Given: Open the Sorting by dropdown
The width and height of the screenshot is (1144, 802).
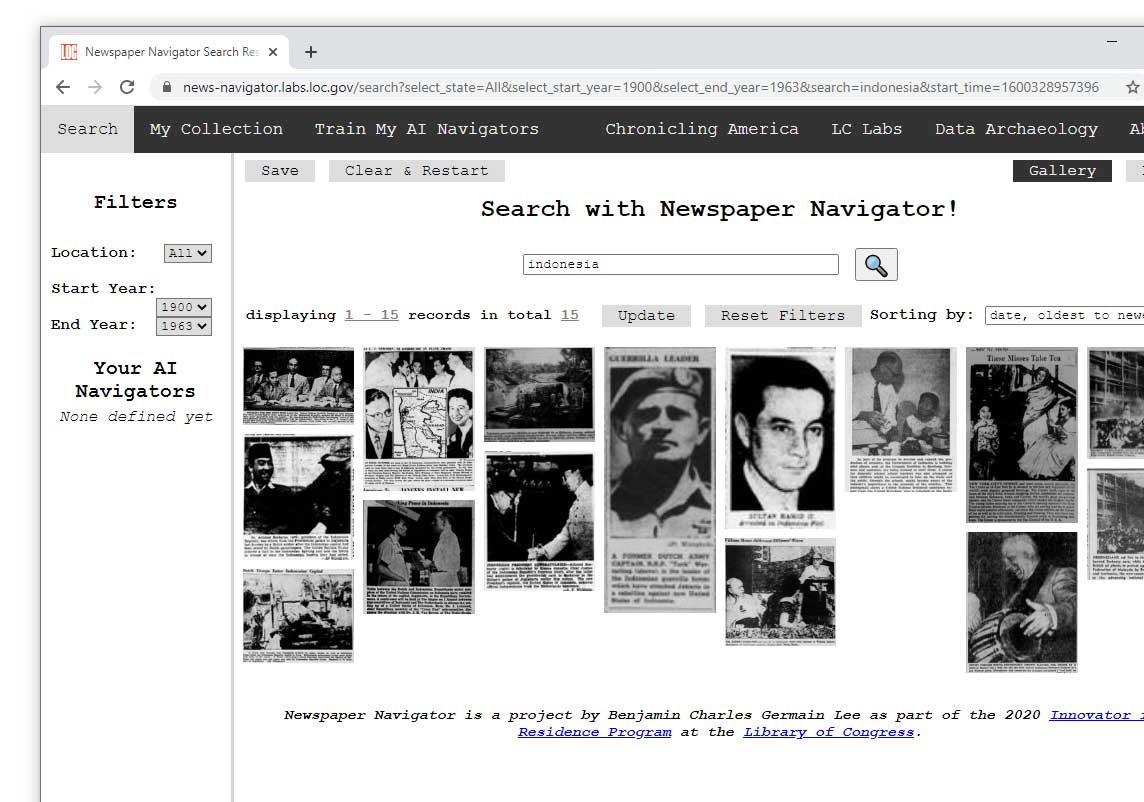Looking at the screenshot, I should [1064, 315].
